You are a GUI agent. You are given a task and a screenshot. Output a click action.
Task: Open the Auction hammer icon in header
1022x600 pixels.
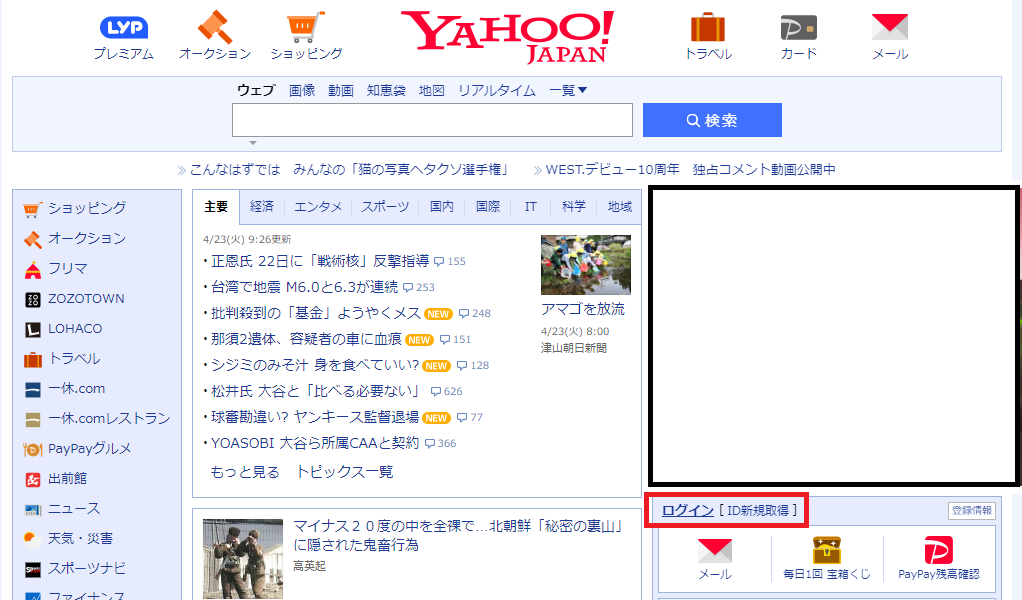click(x=214, y=27)
